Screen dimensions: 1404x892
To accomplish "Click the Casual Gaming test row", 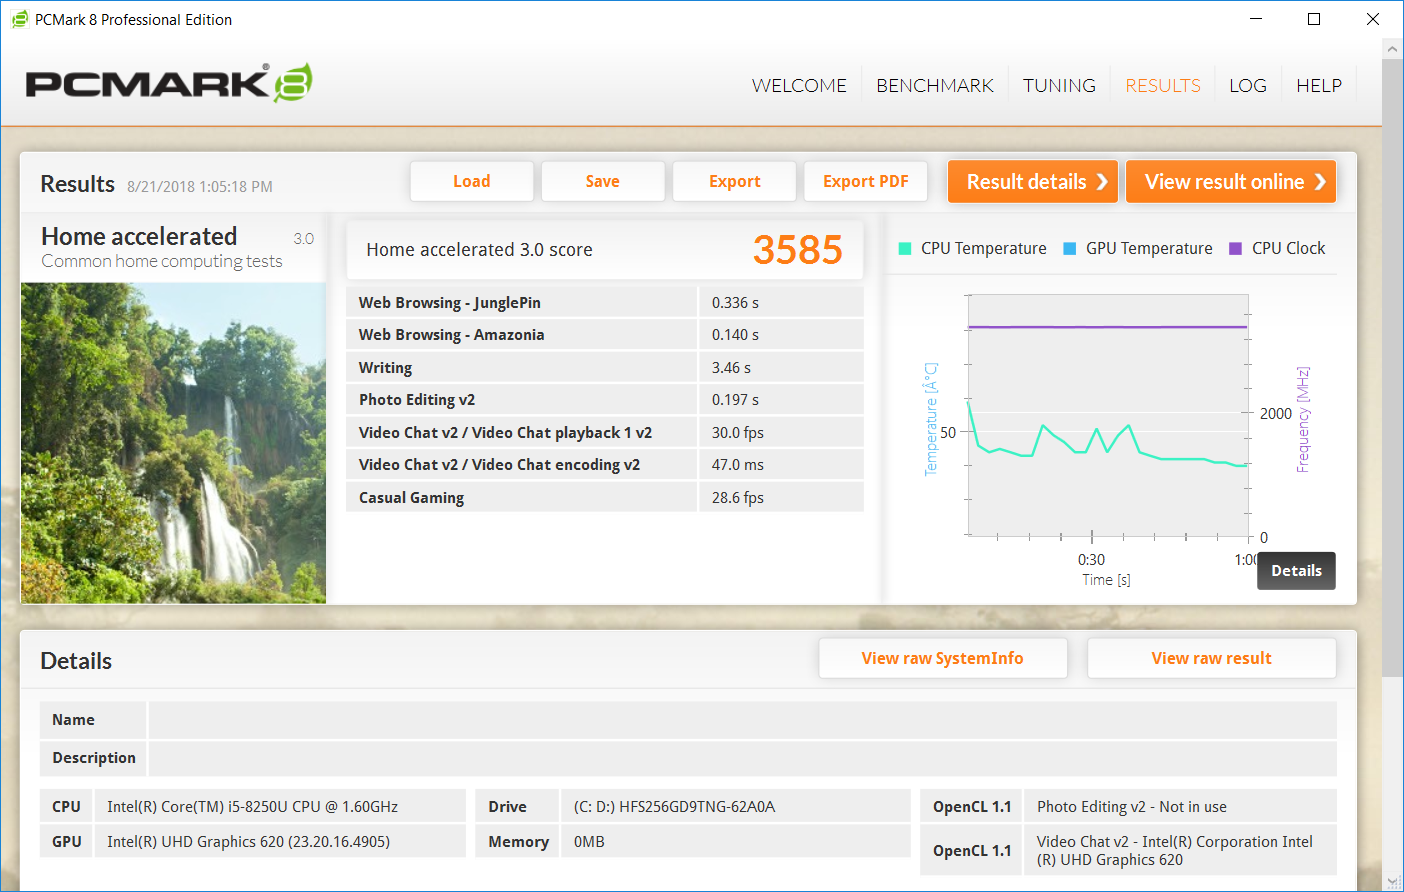I will [605, 498].
